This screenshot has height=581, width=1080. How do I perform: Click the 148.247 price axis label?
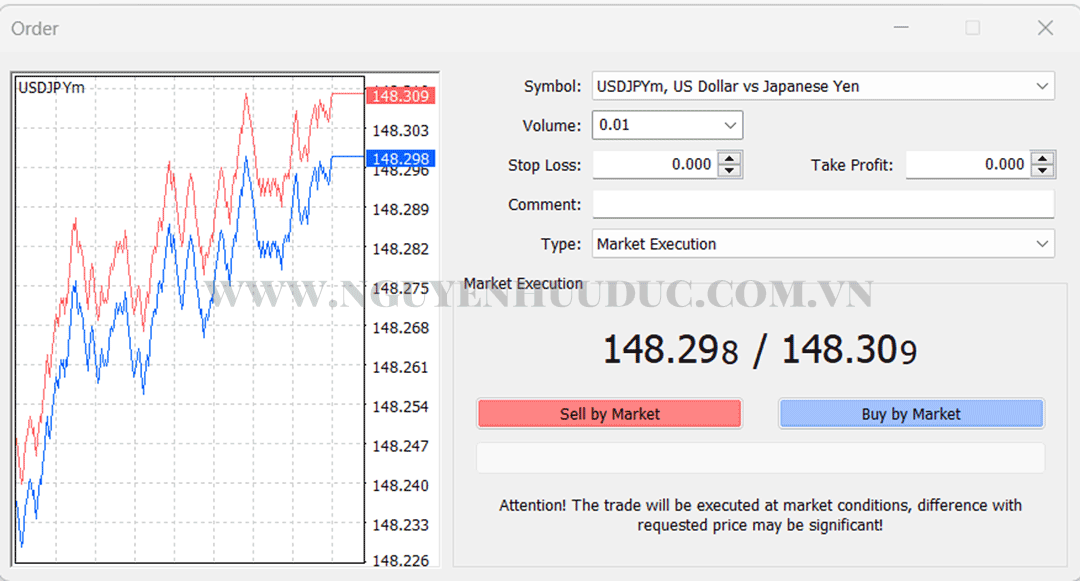coord(400,446)
